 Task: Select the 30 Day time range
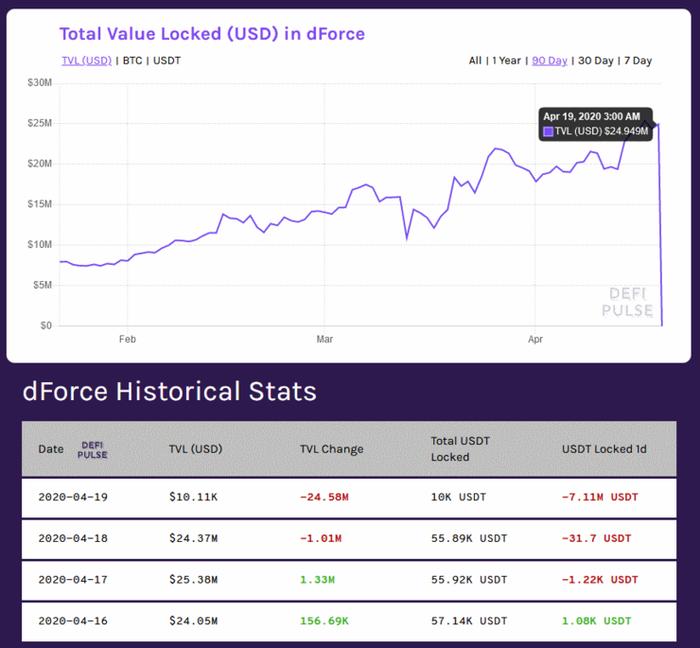(596, 60)
